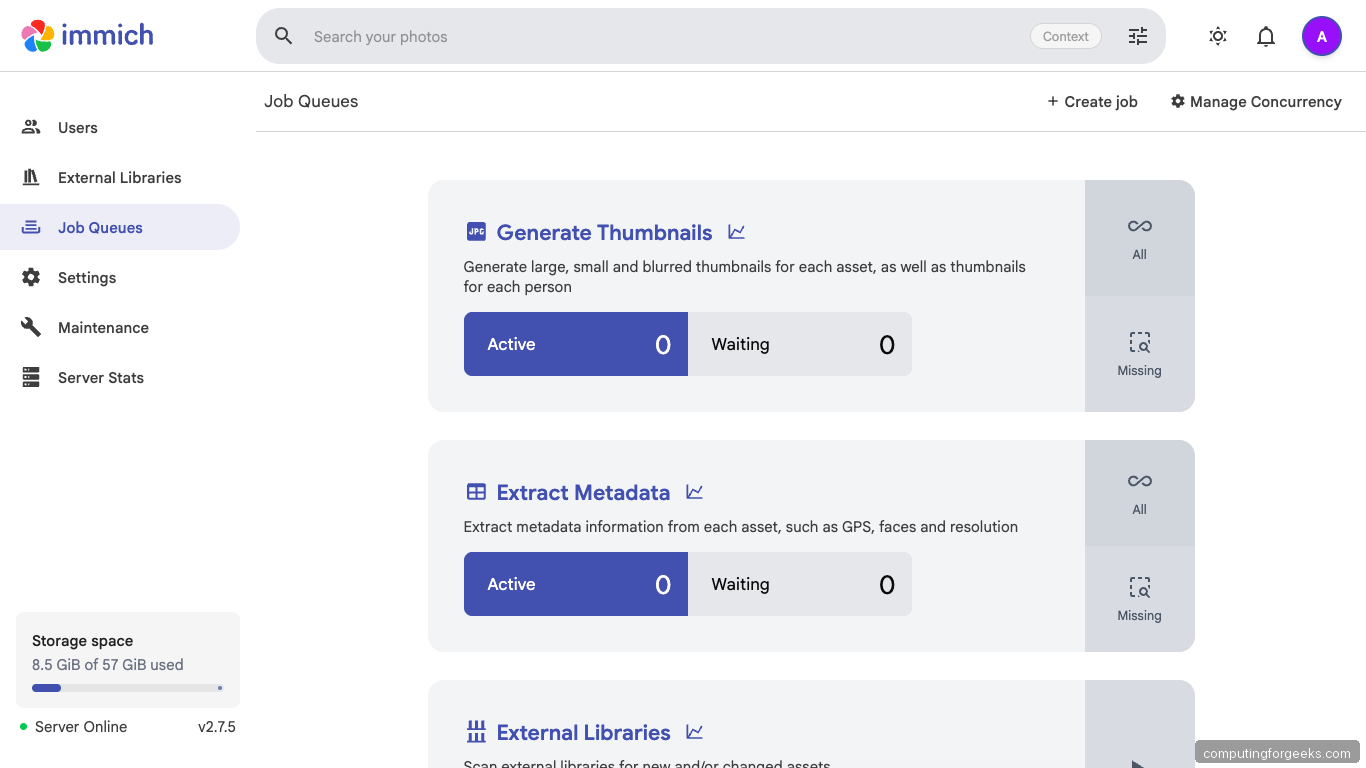Open the External Libraries statistics graph icon
The height and width of the screenshot is (768, 1366).
coord(694,731)
